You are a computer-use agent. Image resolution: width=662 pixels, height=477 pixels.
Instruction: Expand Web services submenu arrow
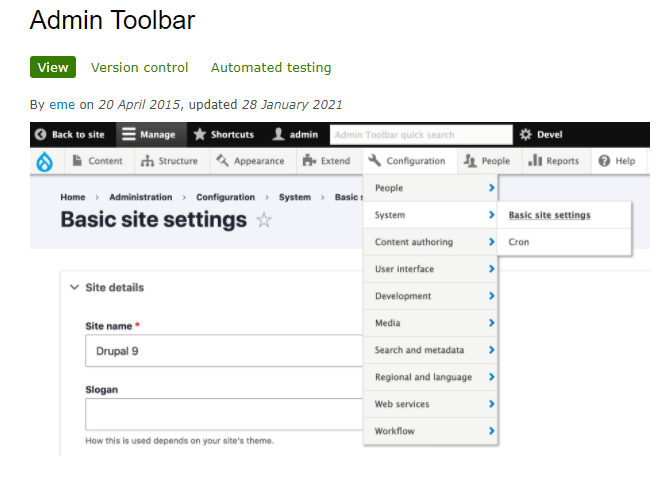[491, 404]
